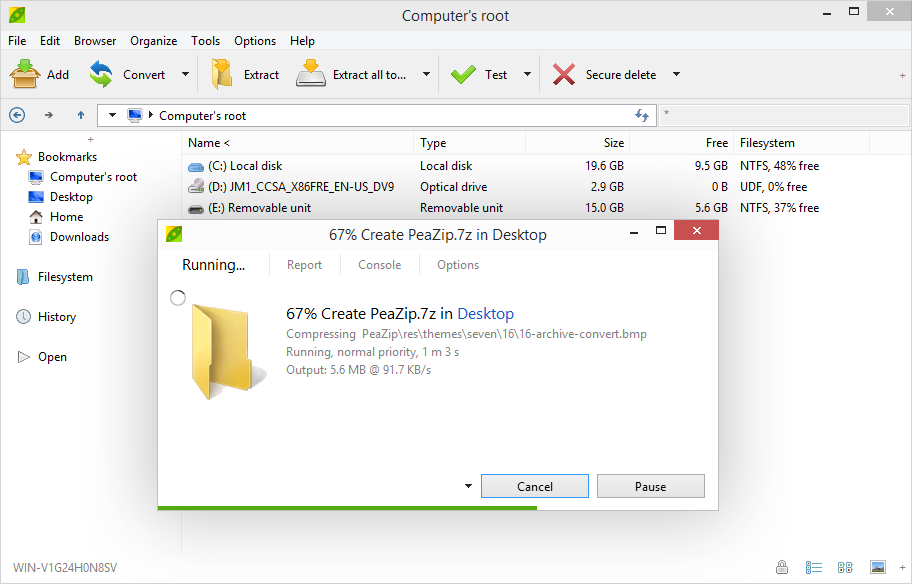Pause the archive creation

coord(650,486)
